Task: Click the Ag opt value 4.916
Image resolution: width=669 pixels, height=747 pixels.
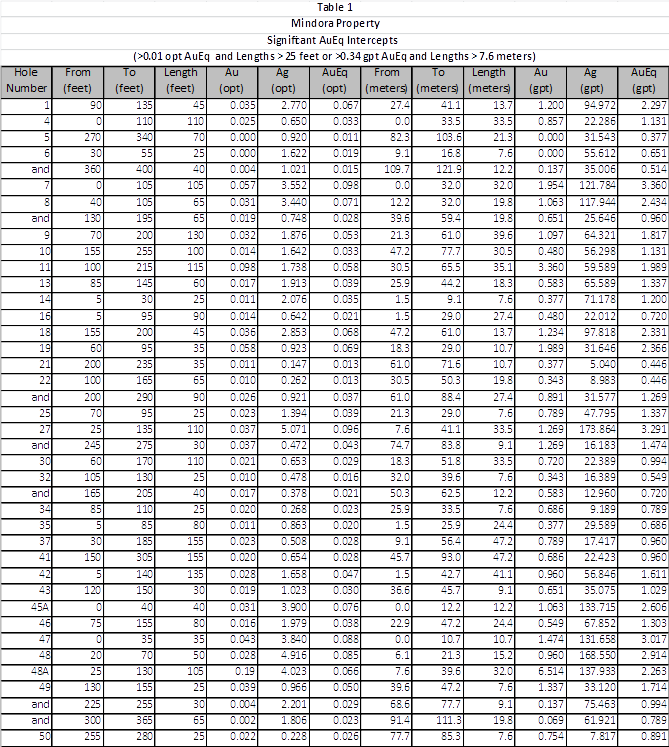Action: click(x=294, y=655)
